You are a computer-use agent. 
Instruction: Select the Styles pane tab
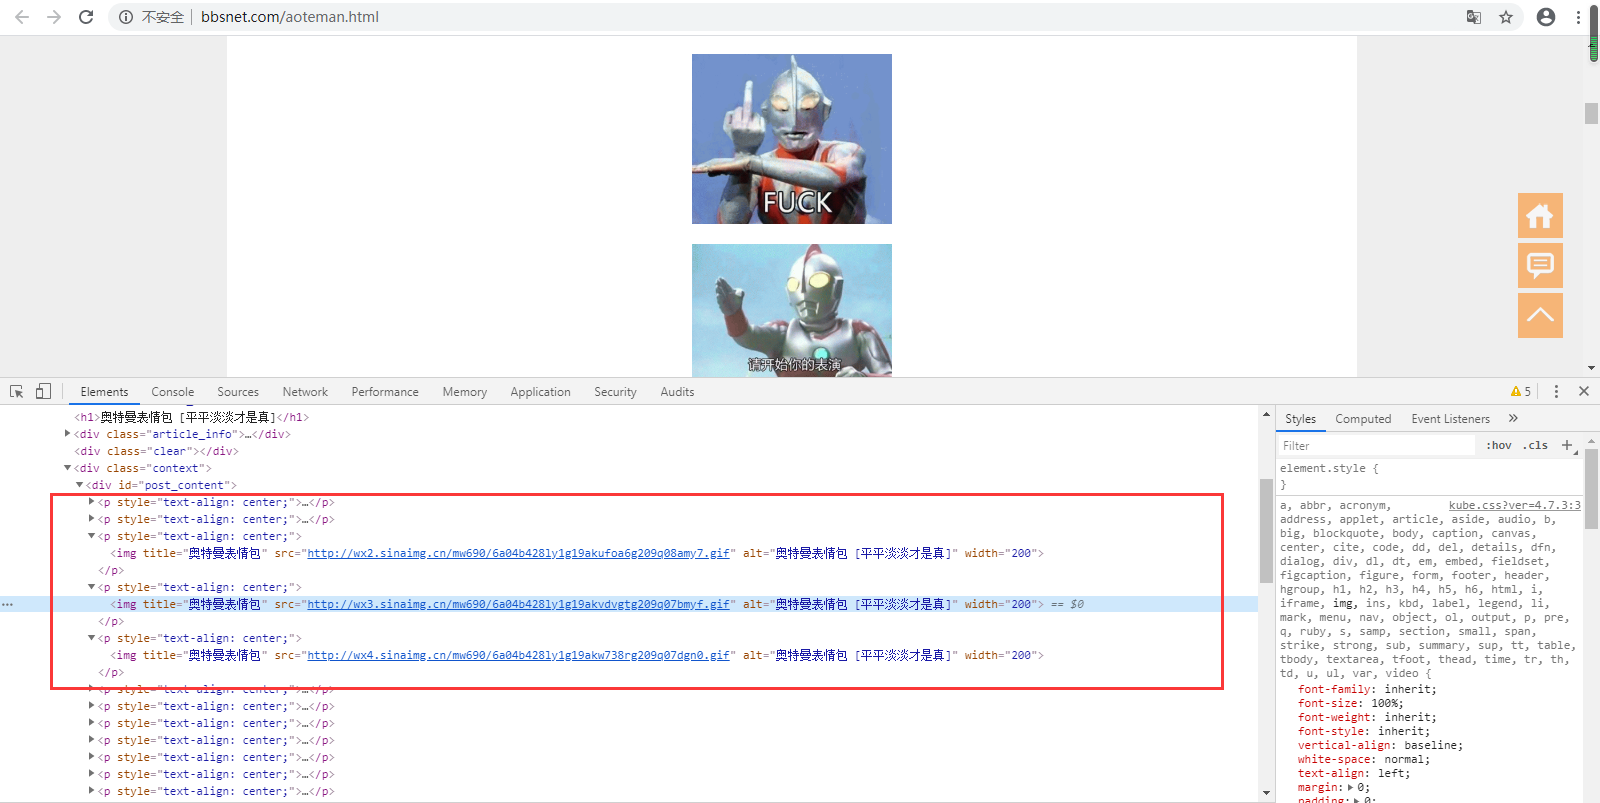point(1300,419)
